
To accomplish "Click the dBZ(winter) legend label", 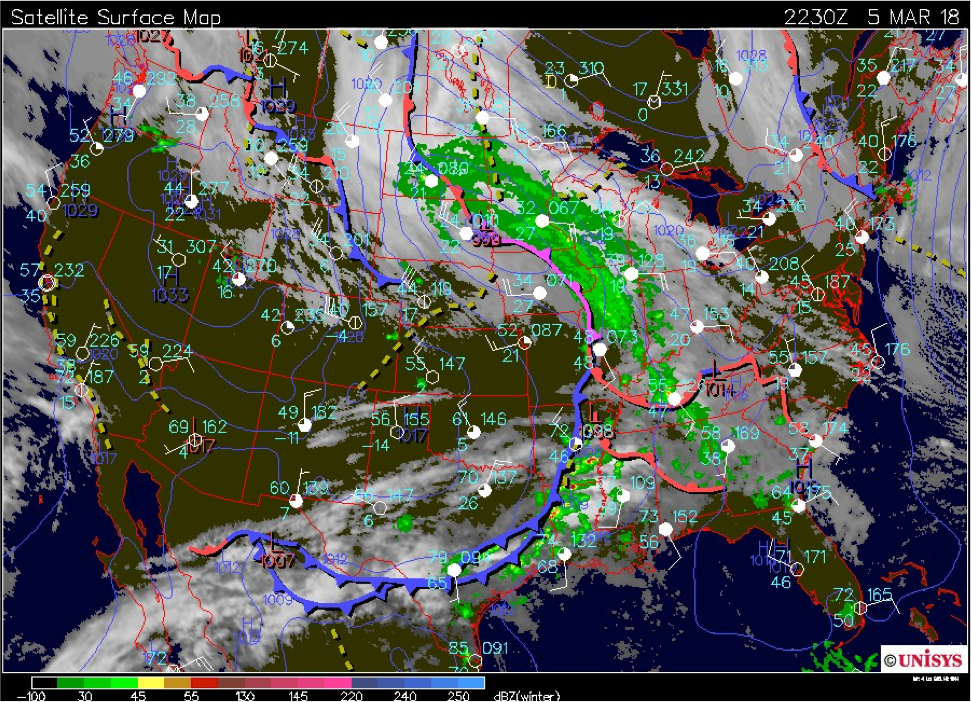I will coord(525,696).
